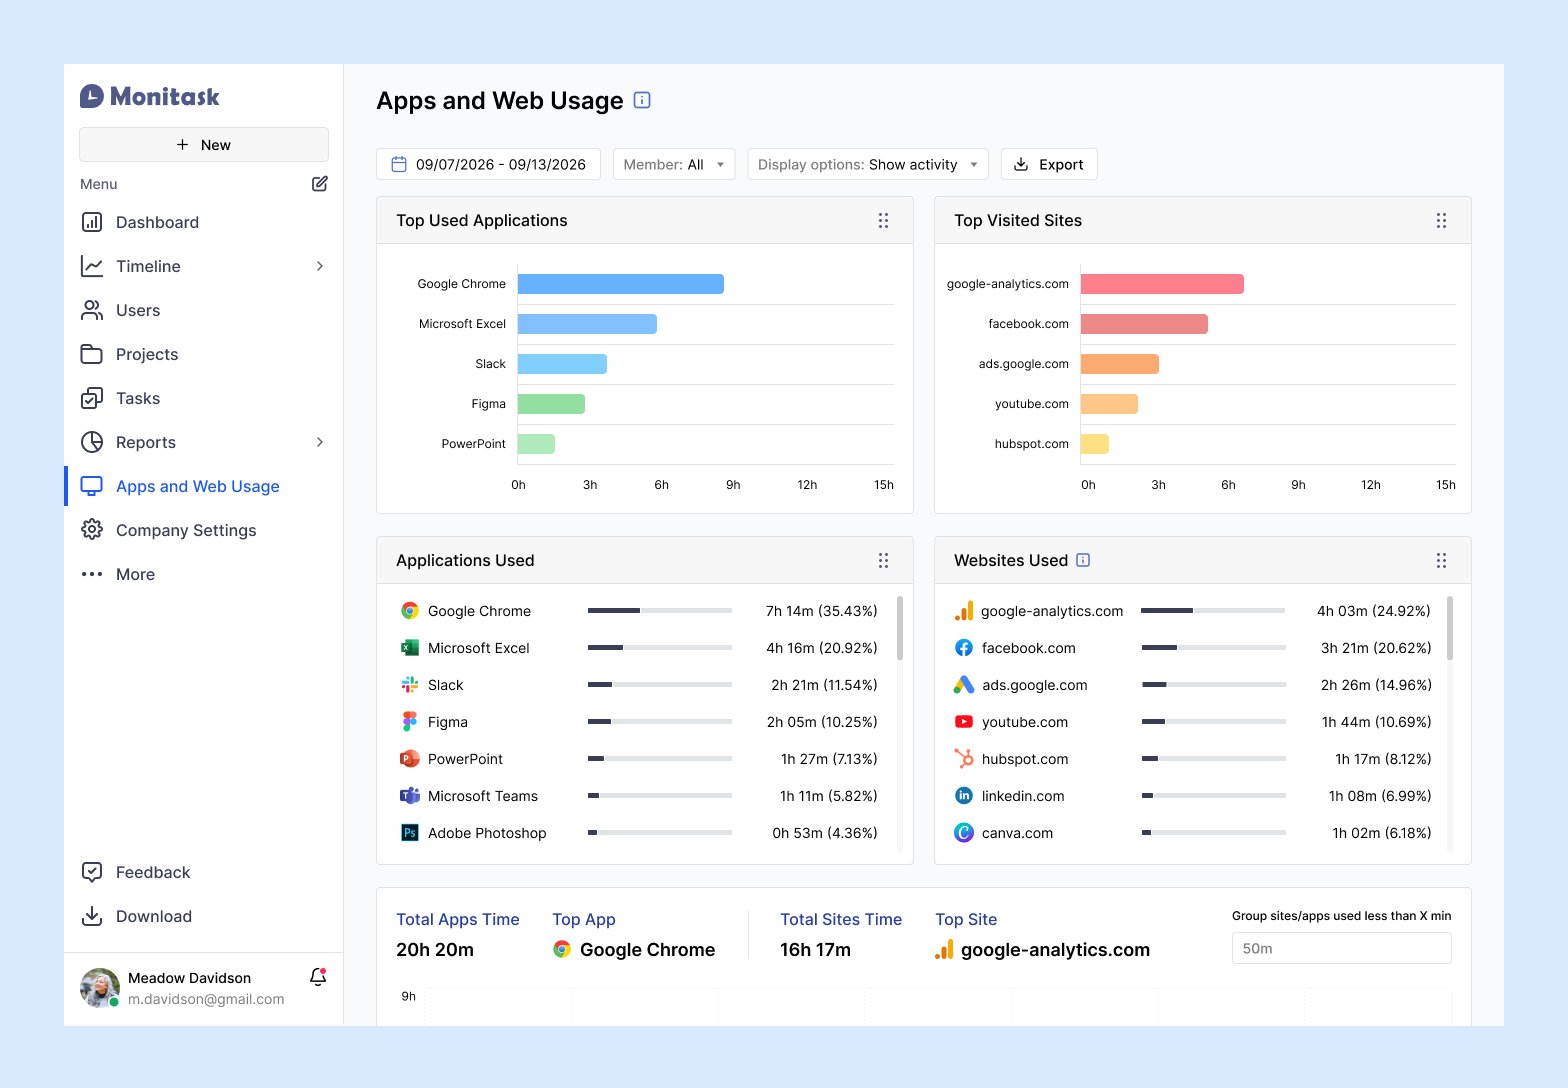Click the 7h 14m (35.43%) value
The width and height of the screenshot is (1568, 1088).
[x=822, y=611]
